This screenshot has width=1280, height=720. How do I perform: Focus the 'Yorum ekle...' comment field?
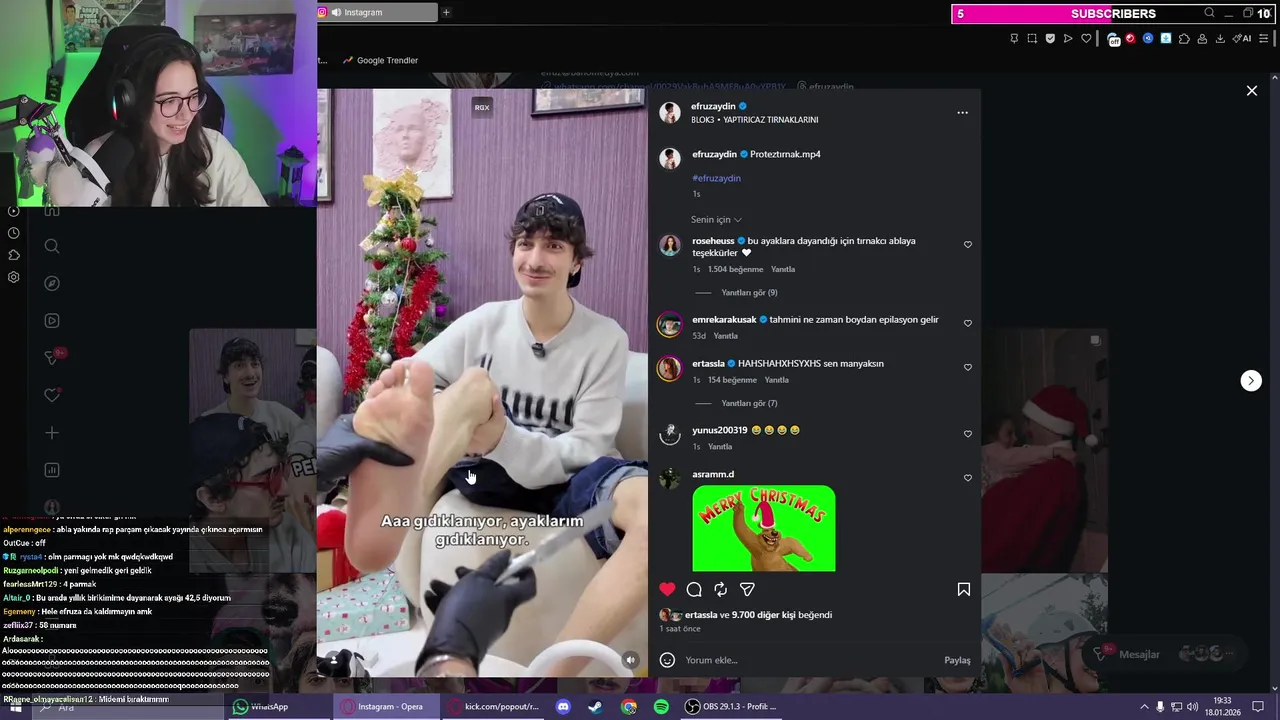tap(810, 660)
